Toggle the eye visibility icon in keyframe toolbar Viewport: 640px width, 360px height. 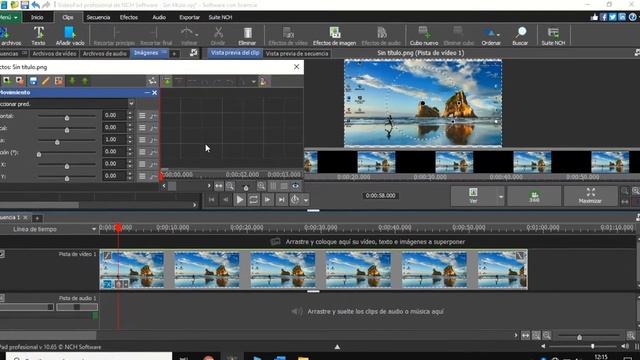pos(296,186)
